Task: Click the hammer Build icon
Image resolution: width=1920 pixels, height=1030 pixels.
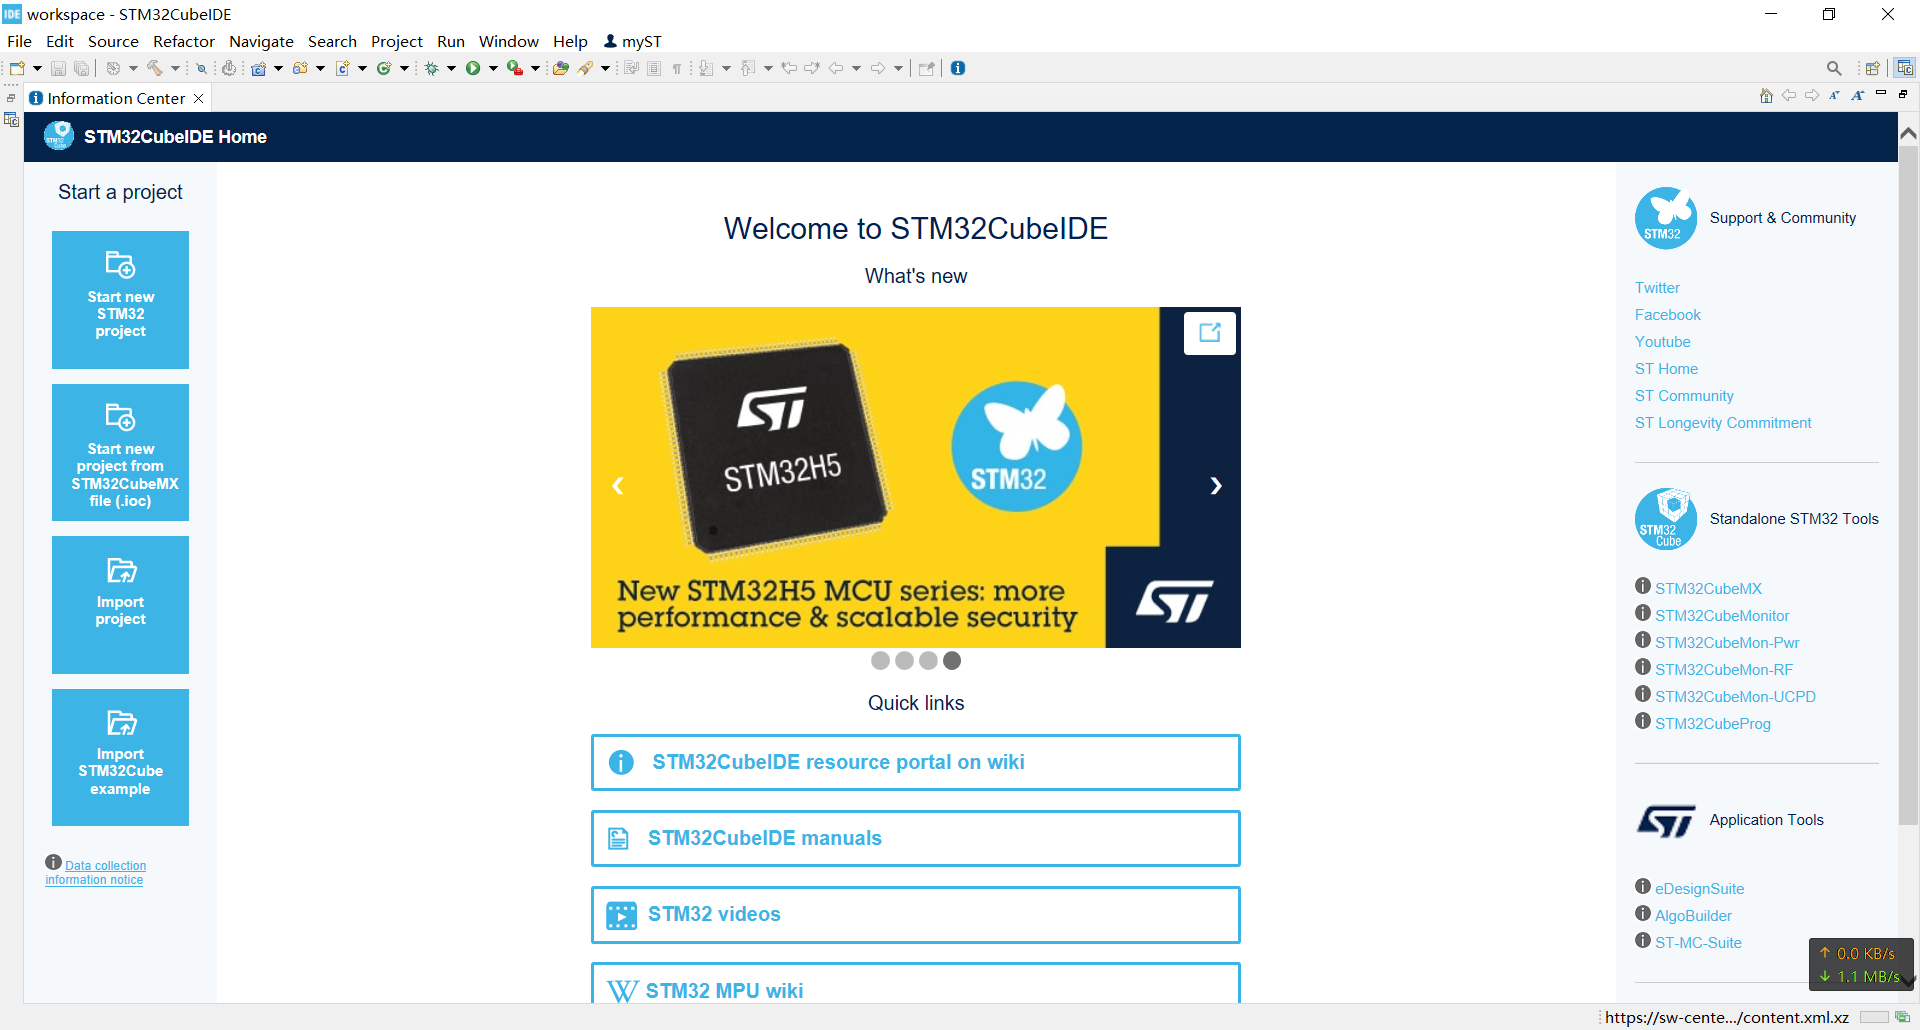Action: [x=155, y=68]
